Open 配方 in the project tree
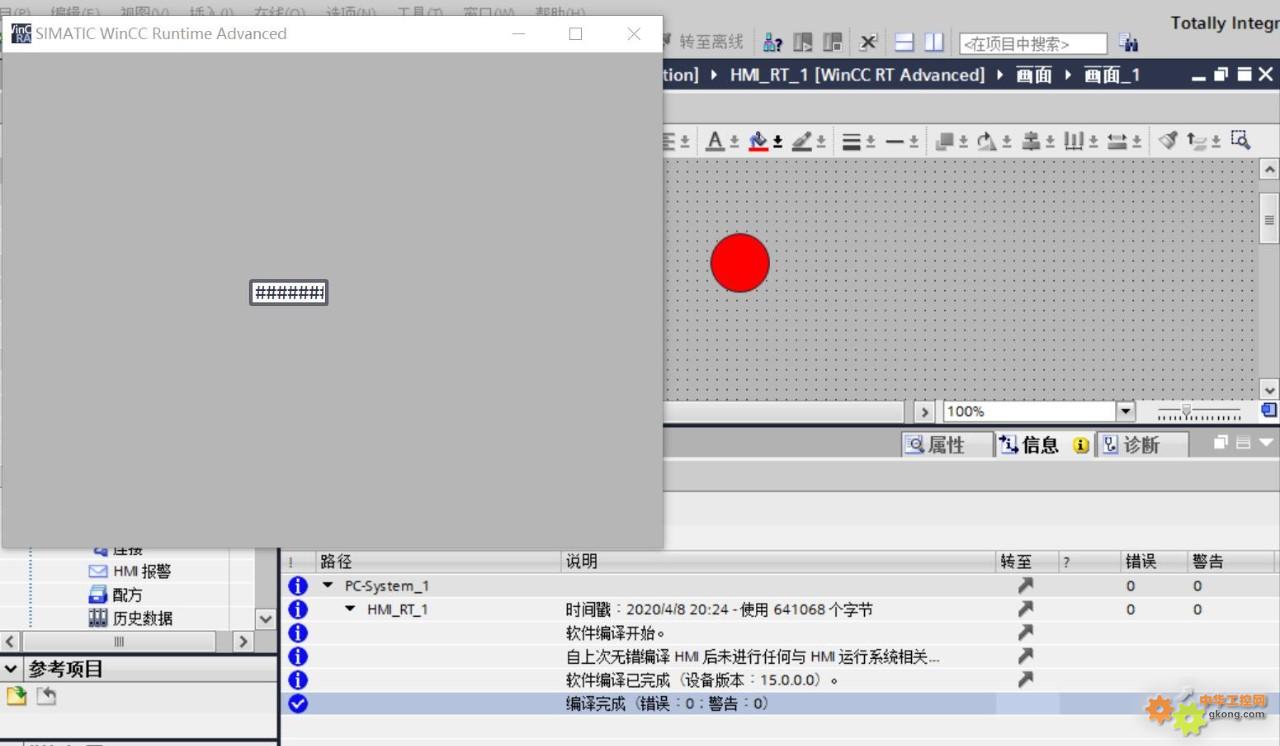This screenshot has height=746, width=1280. tap(116, 595)
